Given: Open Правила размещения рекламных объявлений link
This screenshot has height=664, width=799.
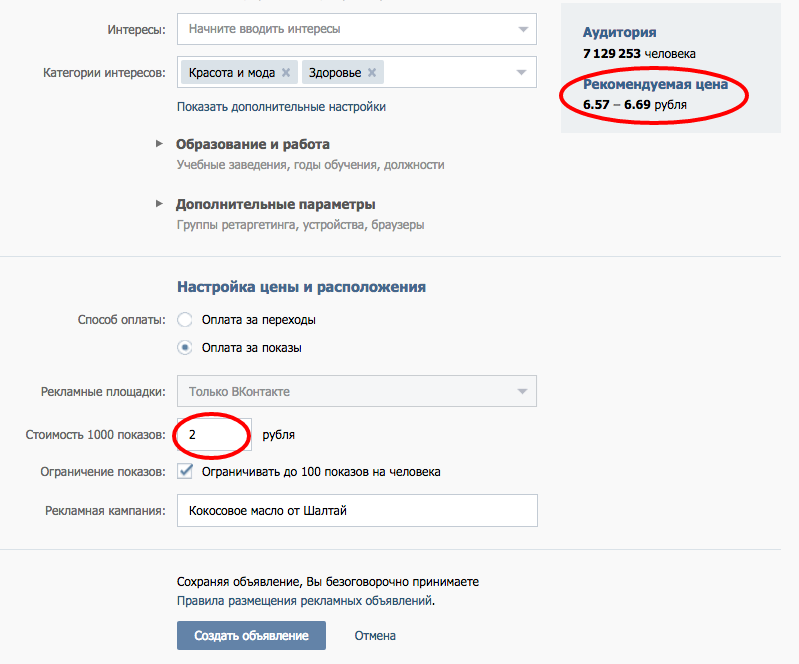Looking at the screenshot, I should click(x=305, y=601).
